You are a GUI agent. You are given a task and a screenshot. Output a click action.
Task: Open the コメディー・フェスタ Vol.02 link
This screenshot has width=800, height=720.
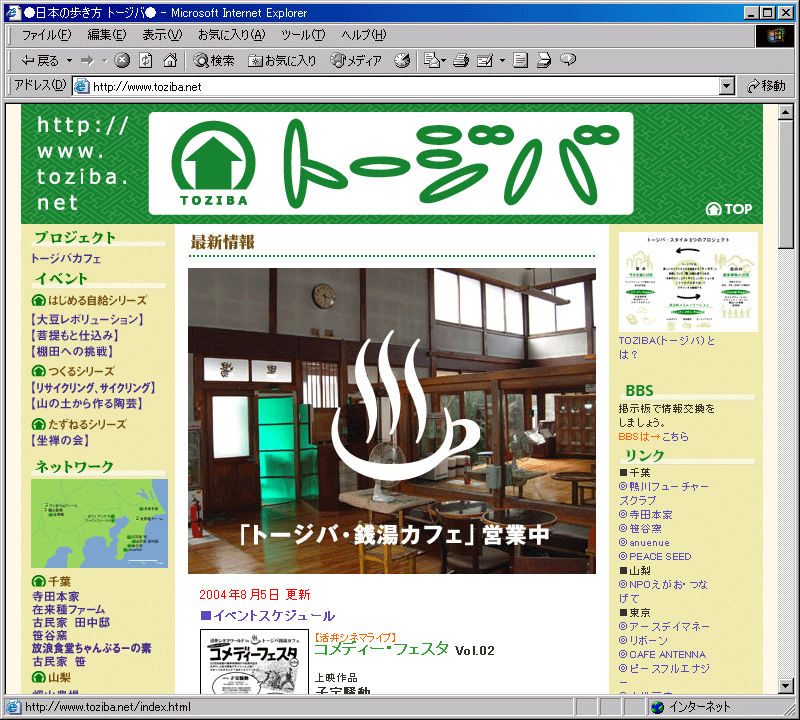(x=404, y=649)
